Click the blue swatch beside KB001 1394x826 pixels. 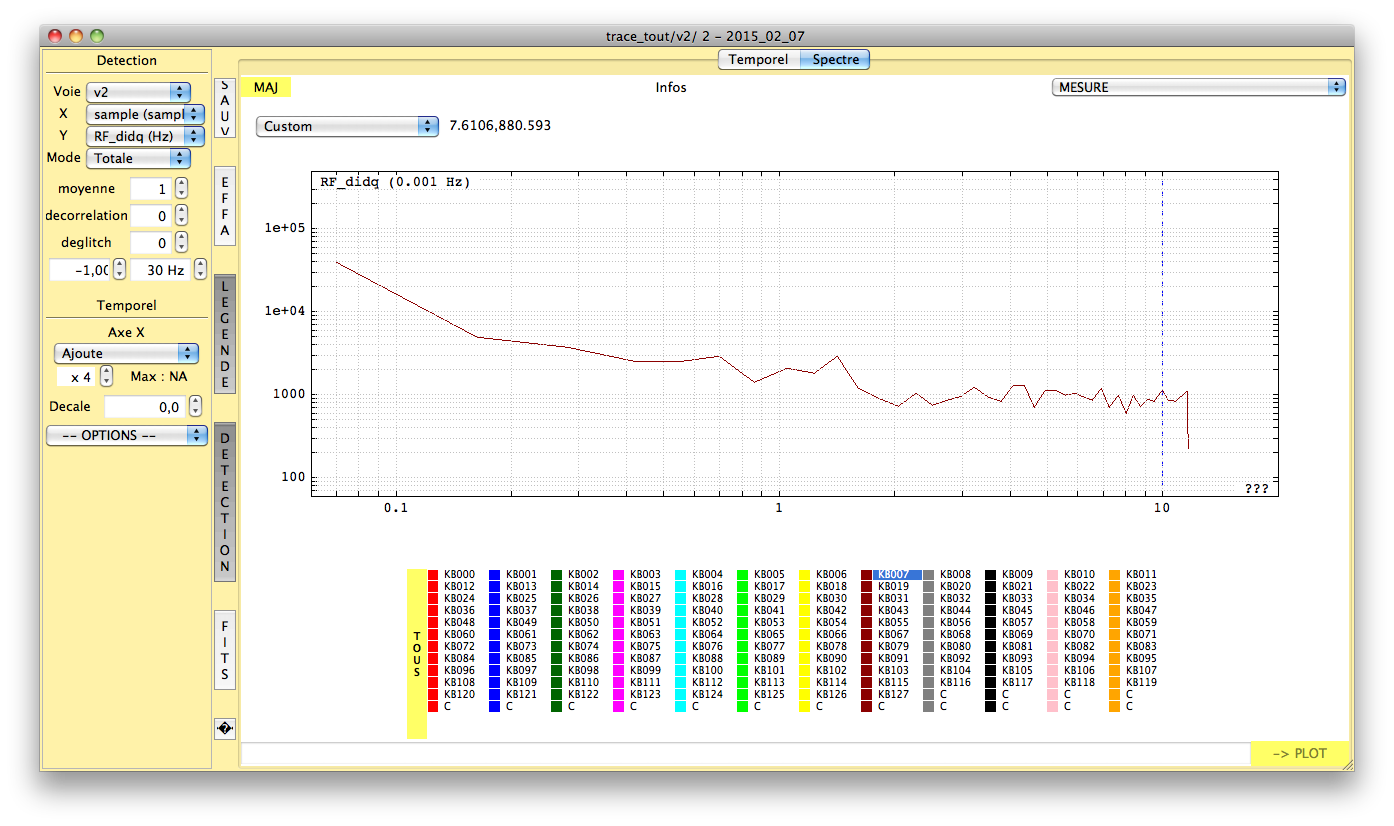click(x=495, y=575)
